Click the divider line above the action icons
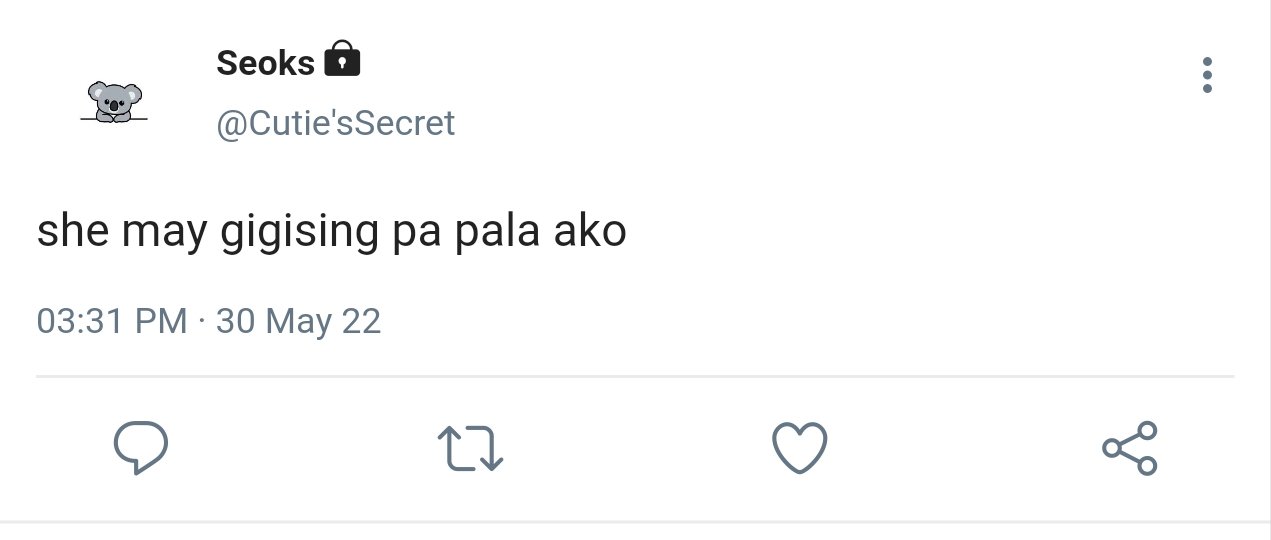Image resolution: width=1271 pixels, height=540 pixels. coord(635,376)
